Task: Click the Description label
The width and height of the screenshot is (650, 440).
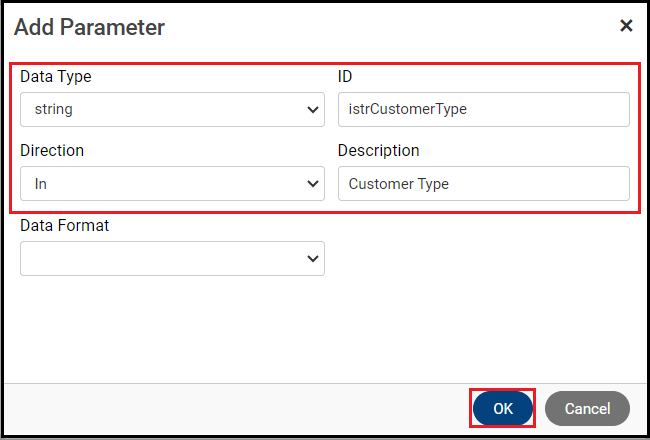Action: pyautogui.click(x=379, y=150)
